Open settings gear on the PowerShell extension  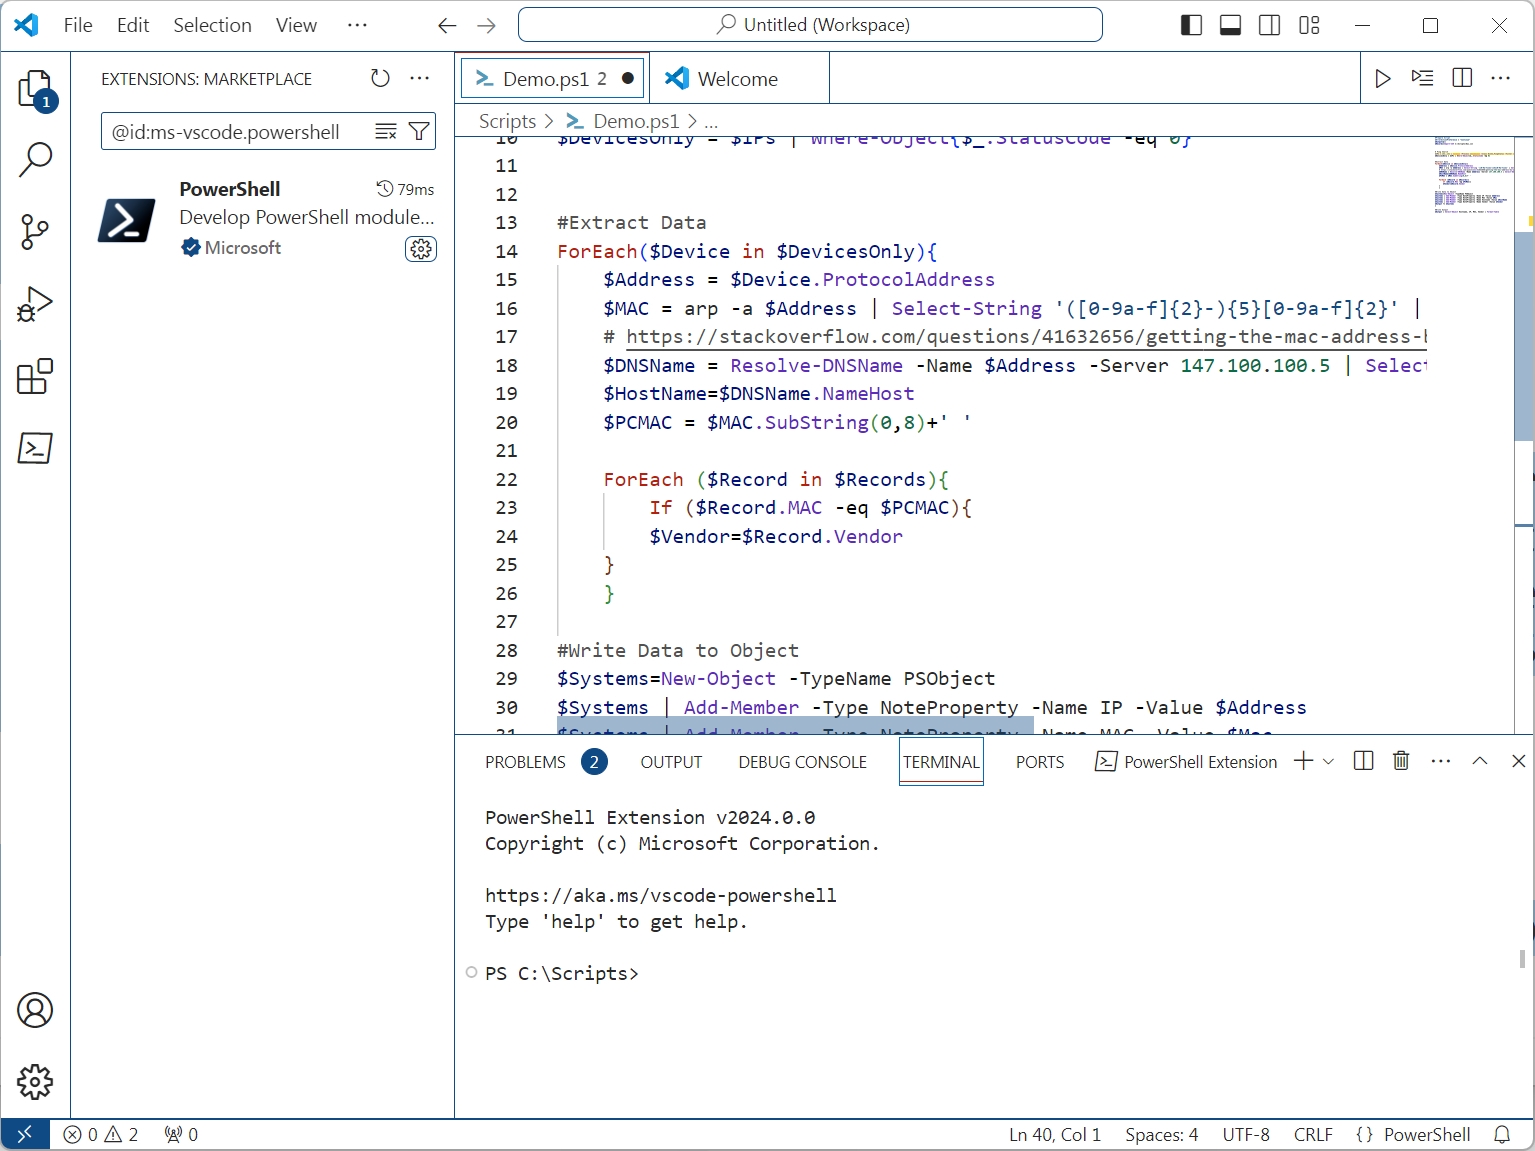(x=420, y=249)
